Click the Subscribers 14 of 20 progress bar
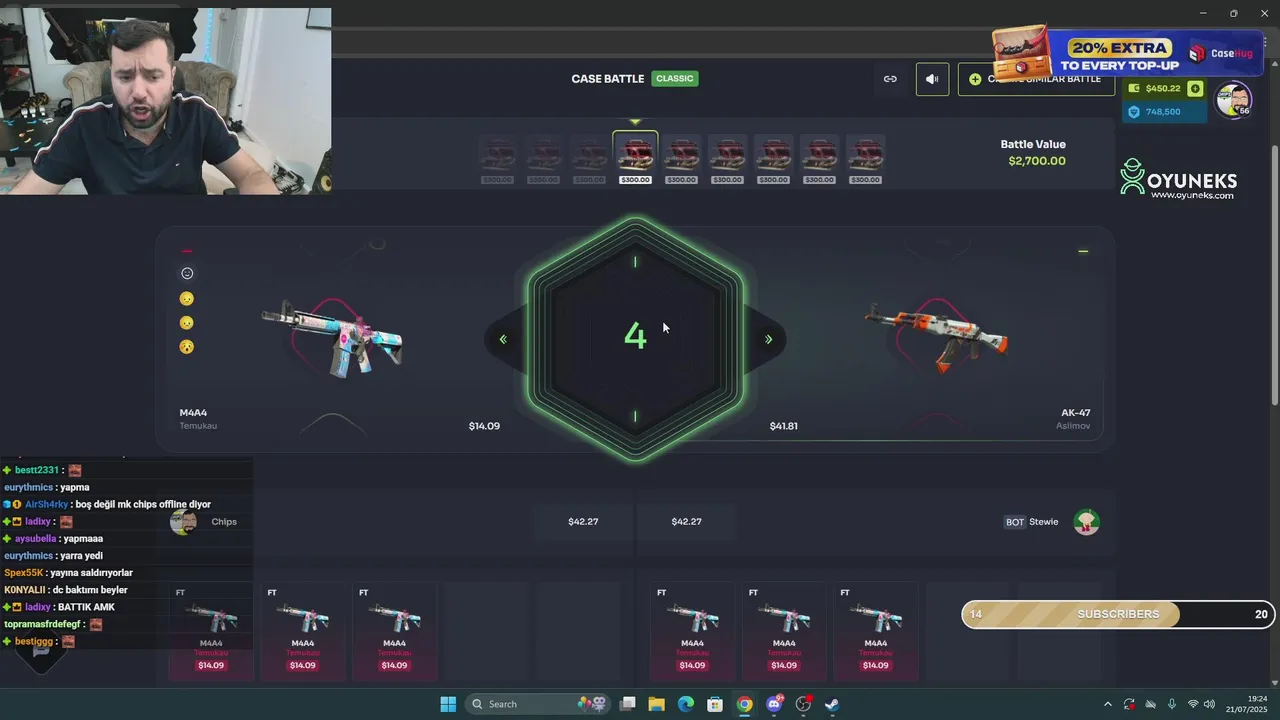The height and width of the screenshot is (720, 1280). coord(1118,614)
